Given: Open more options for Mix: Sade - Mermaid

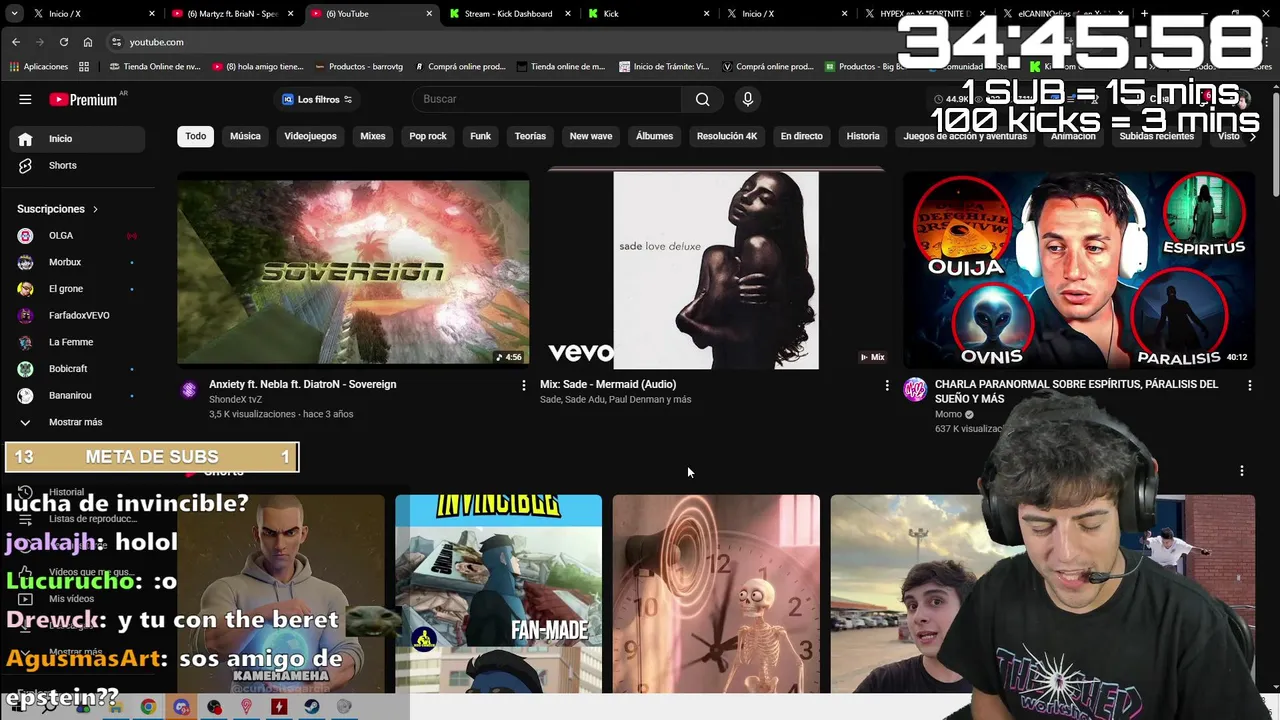Looking at the screenshot, I should click(x=886, y=385).
